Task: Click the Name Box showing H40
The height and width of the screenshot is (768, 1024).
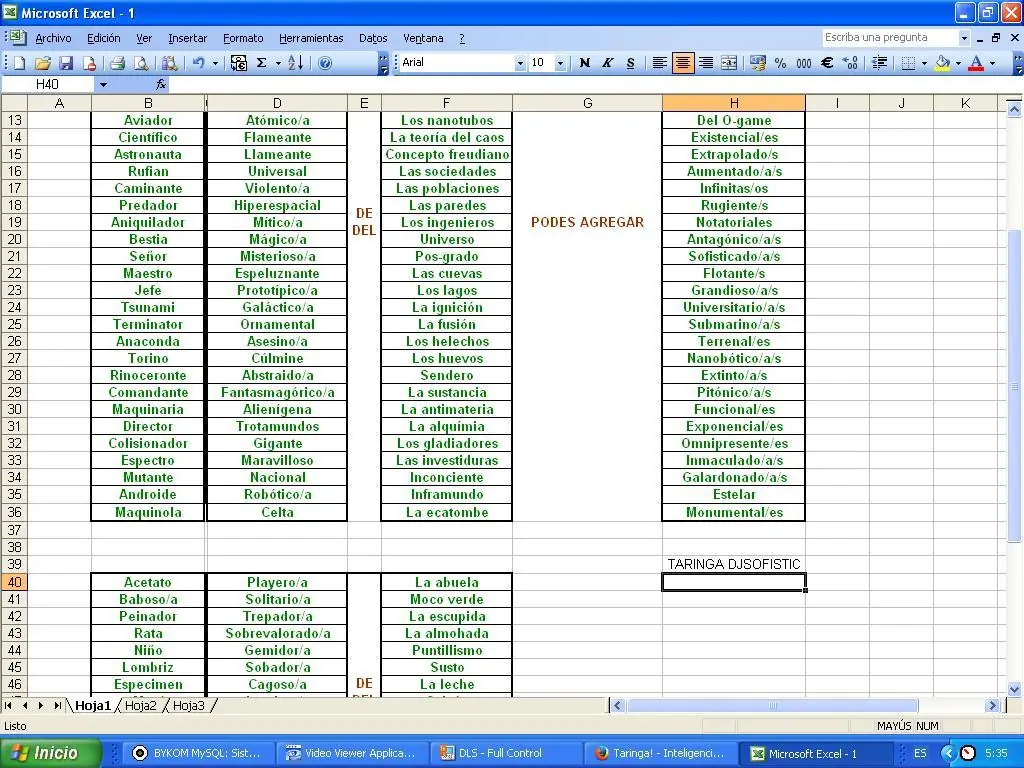Action: [48, 84]
